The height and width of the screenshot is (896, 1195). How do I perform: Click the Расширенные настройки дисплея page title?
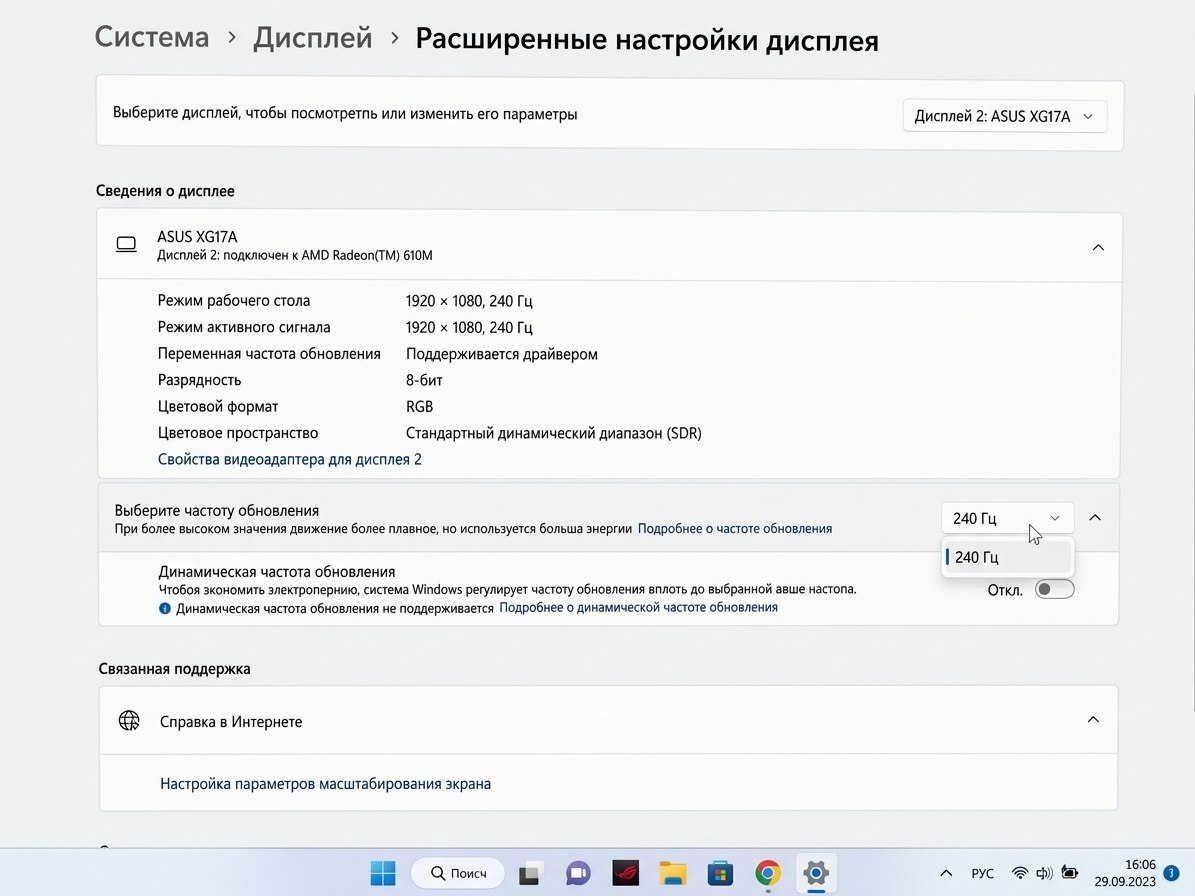tap(647, 40)
